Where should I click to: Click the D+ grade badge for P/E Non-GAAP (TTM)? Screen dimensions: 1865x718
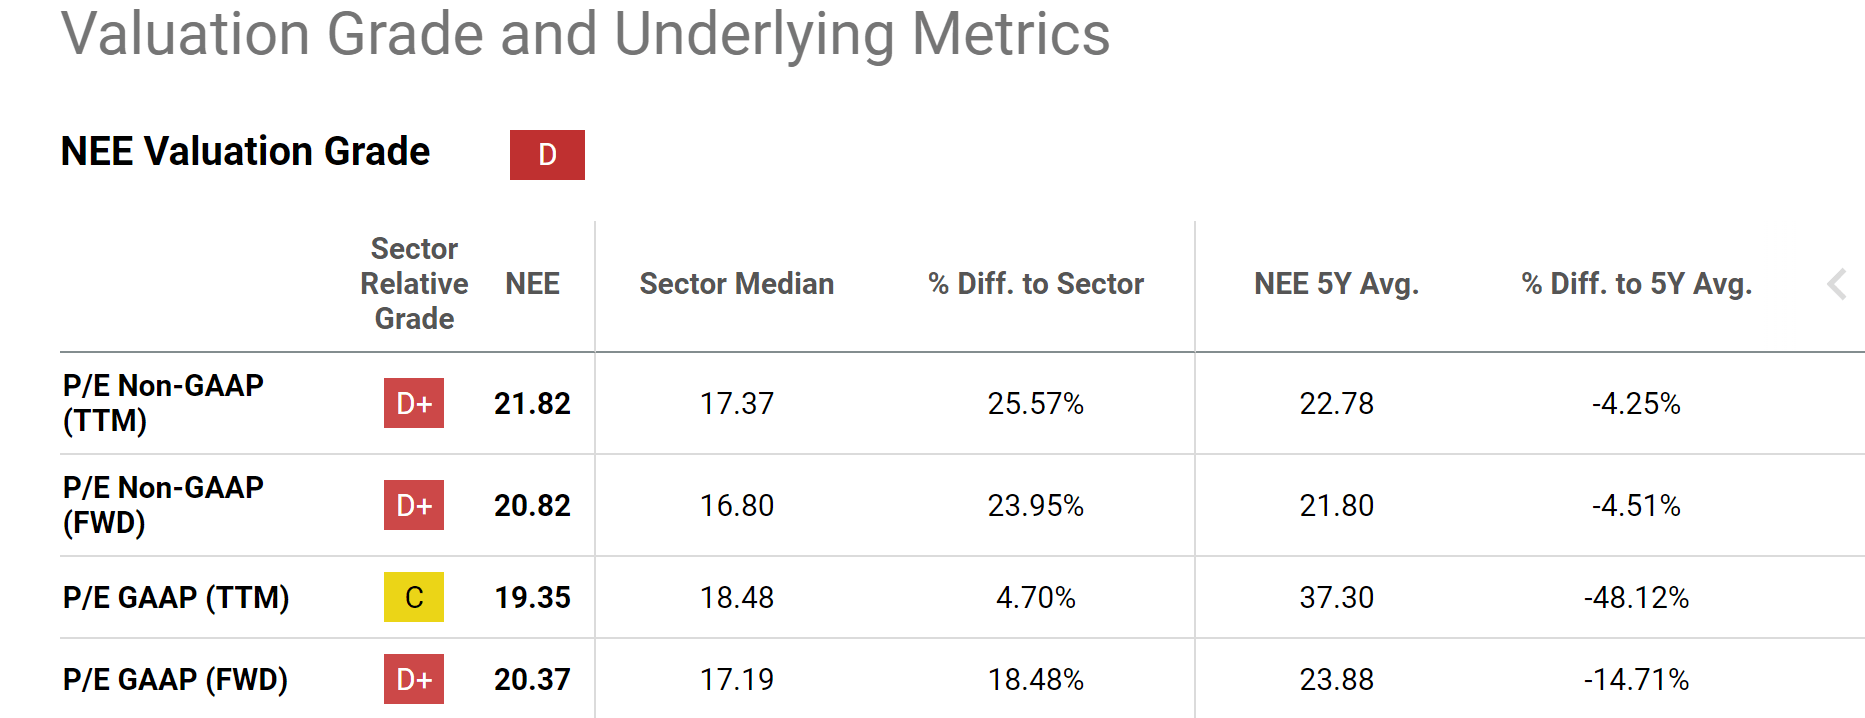414,403
